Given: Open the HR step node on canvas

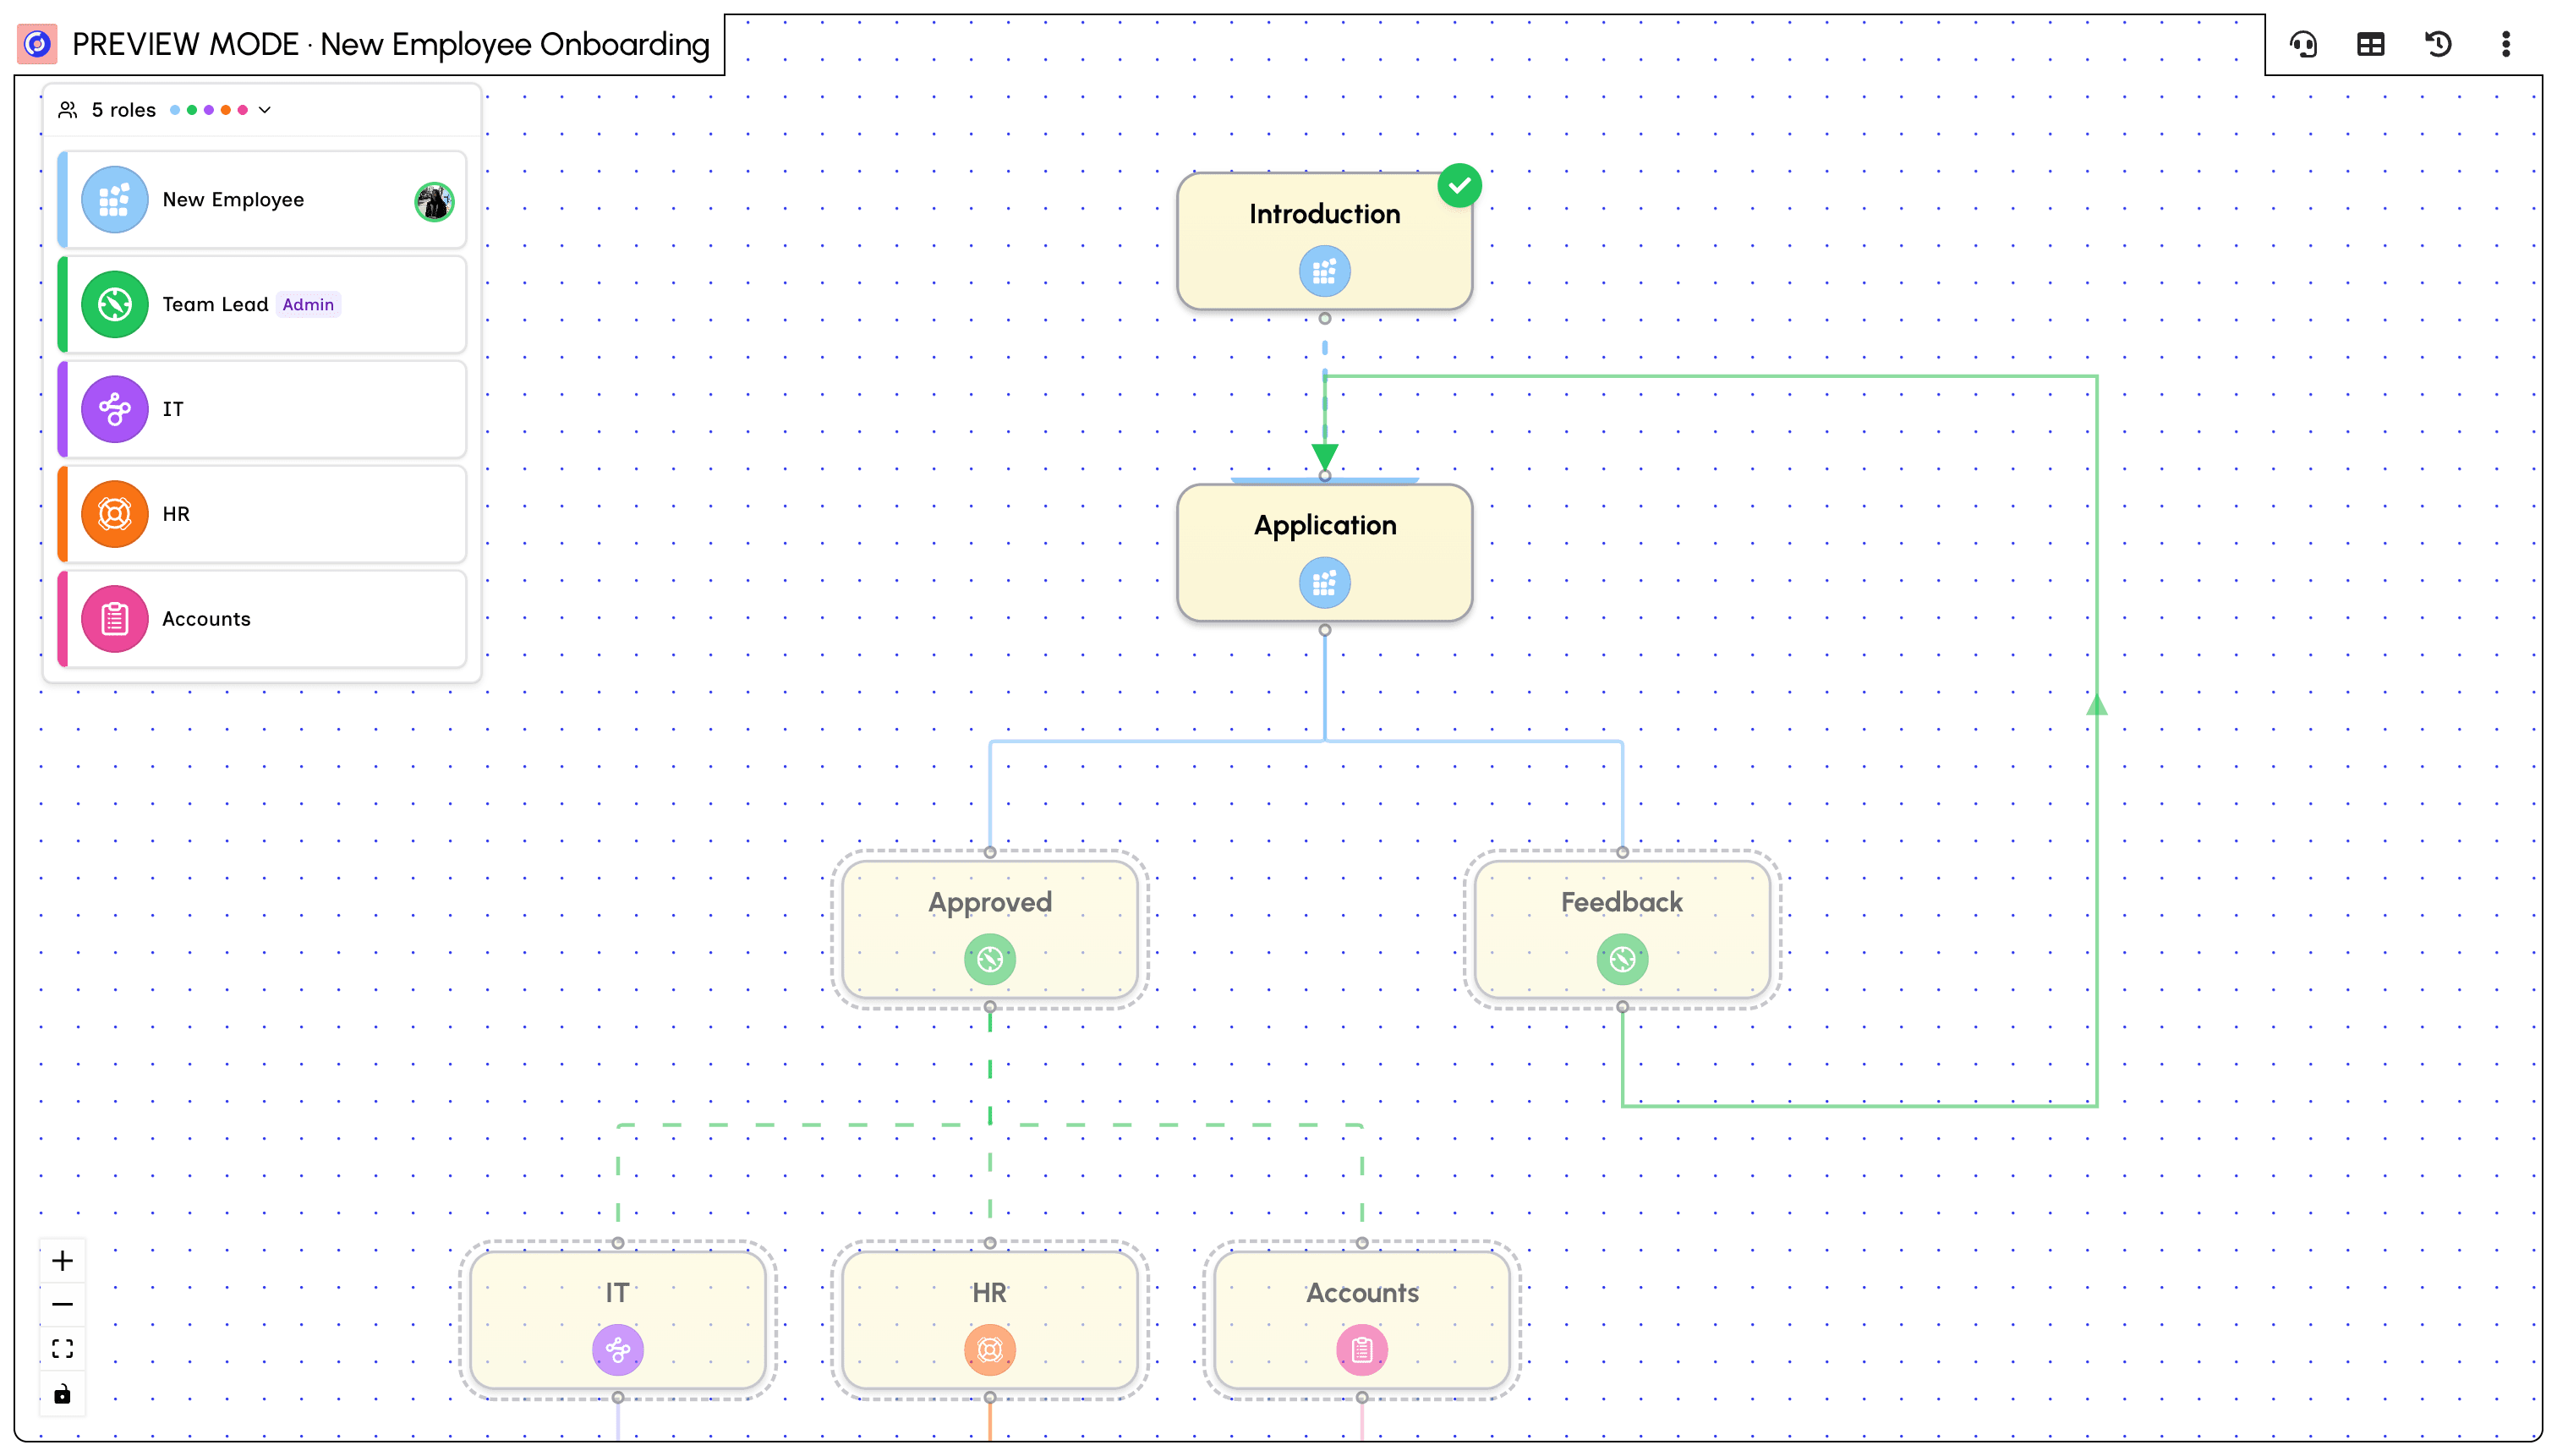Looking at the screenshot, I should click(989, 1320).
